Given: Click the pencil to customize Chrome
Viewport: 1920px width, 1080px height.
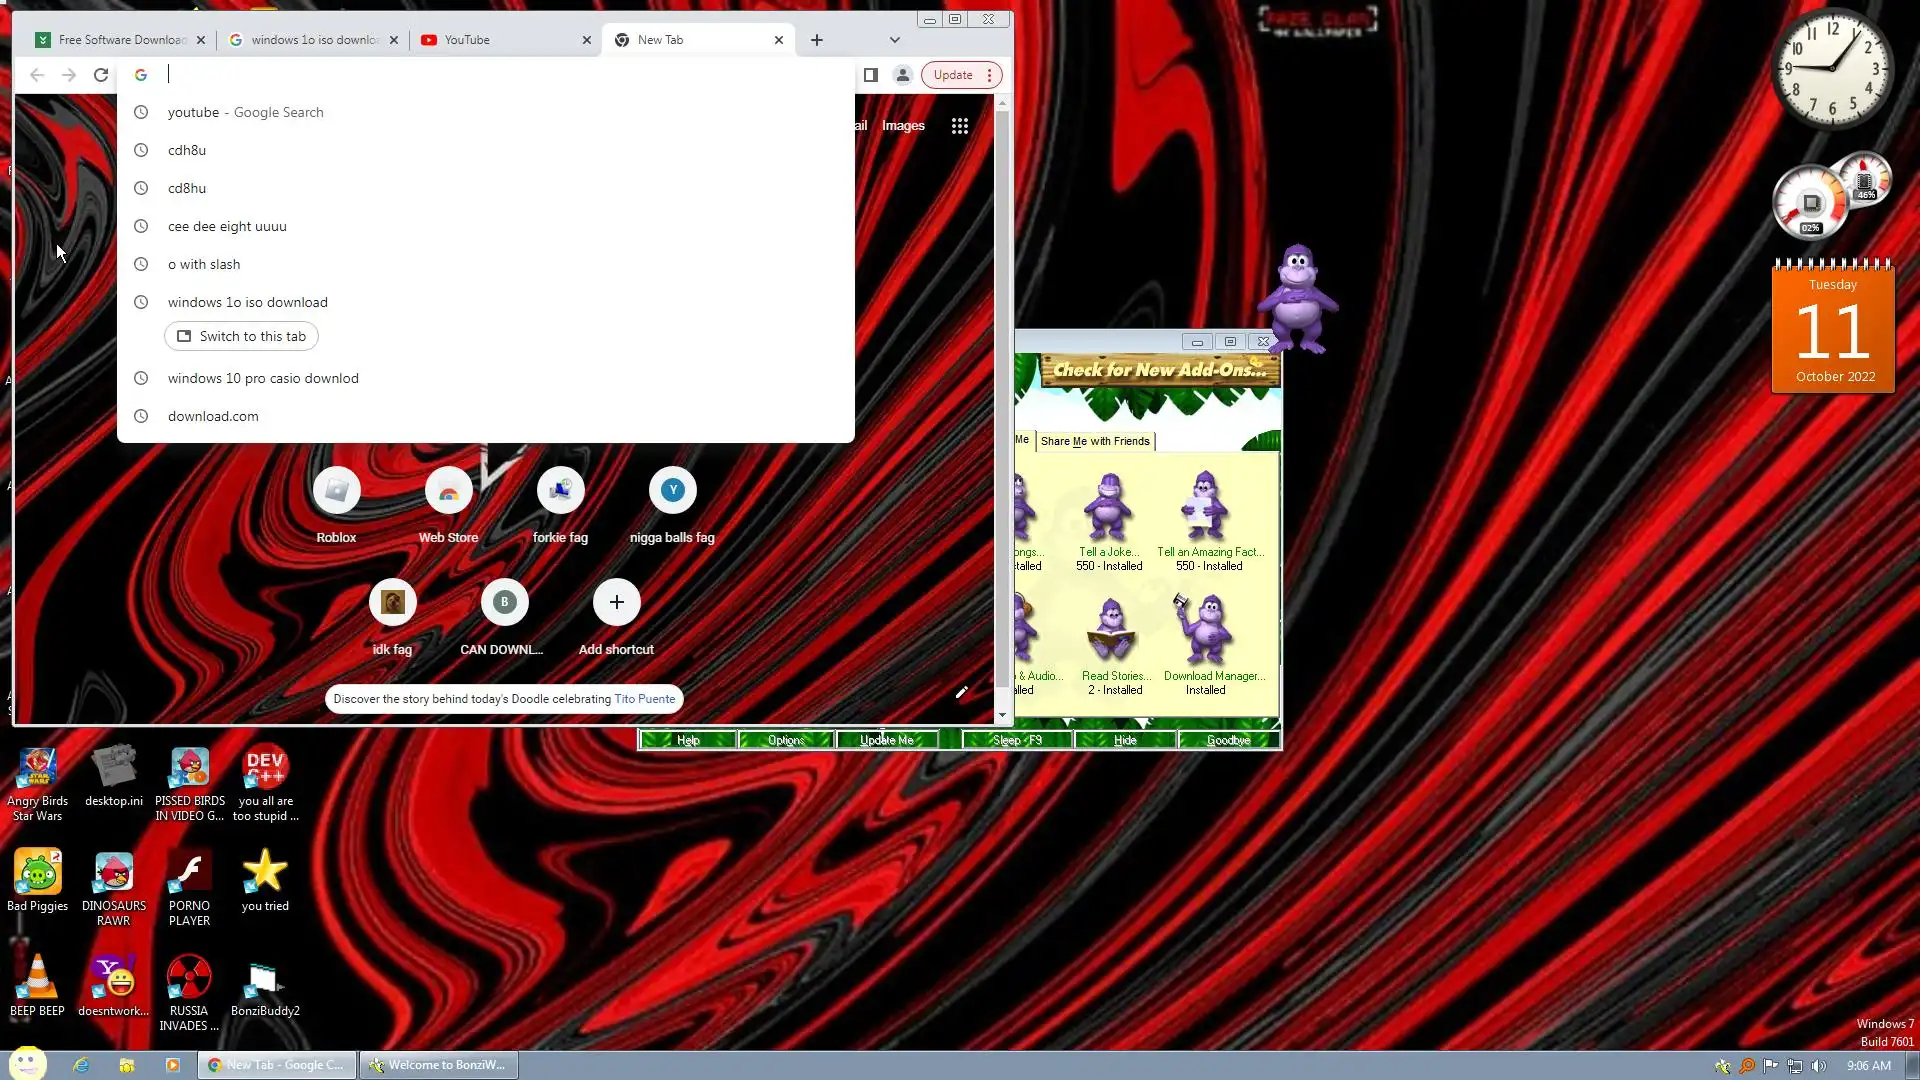Looking at the screenshot, I should coord(961,692).
